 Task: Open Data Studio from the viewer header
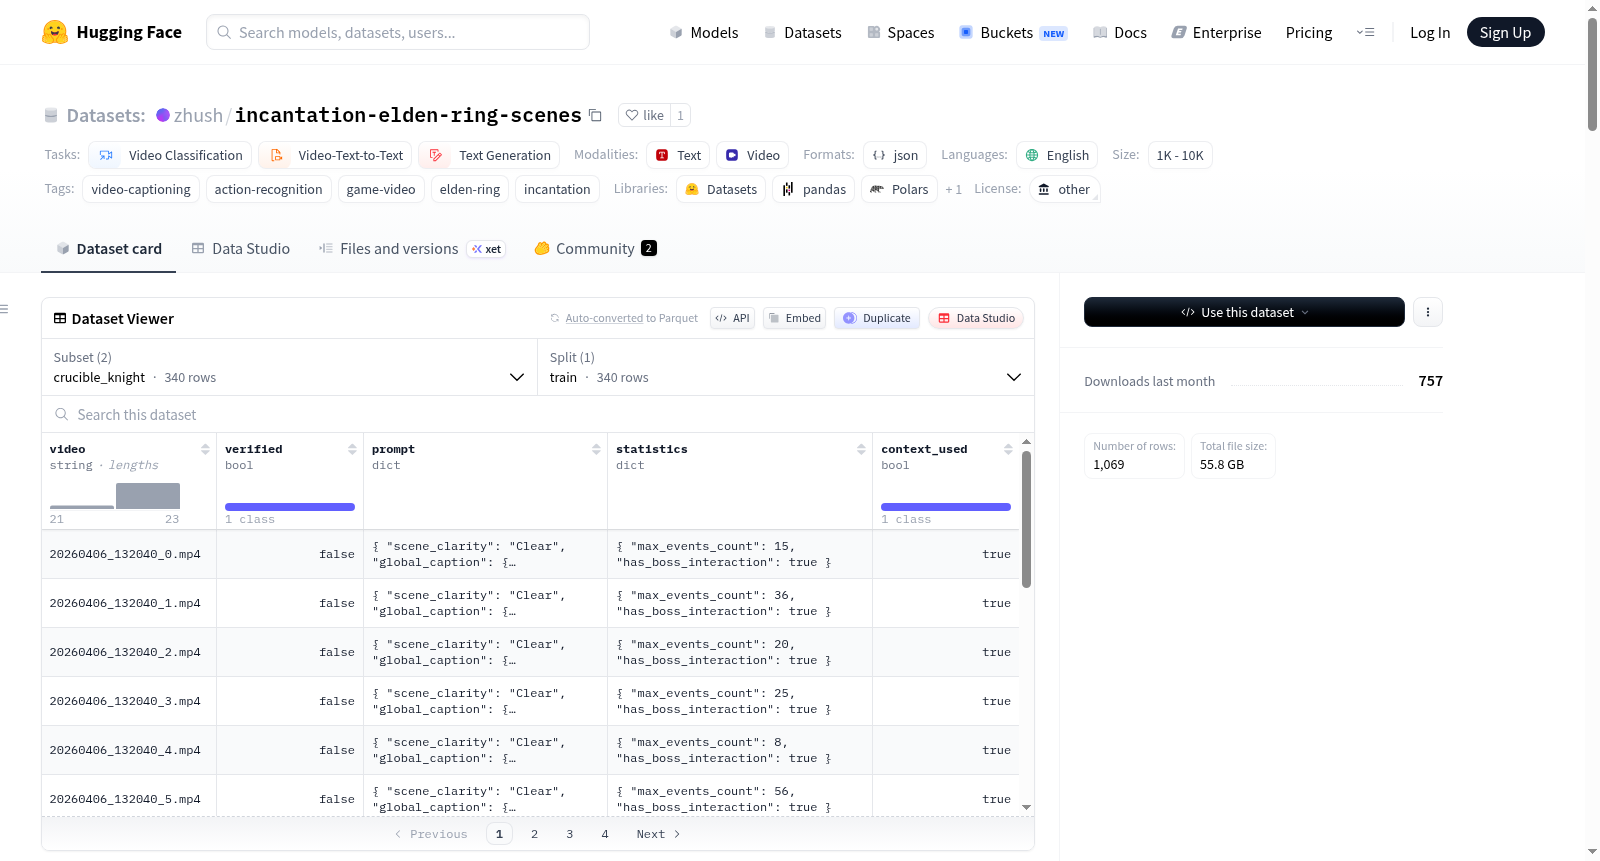976,318
